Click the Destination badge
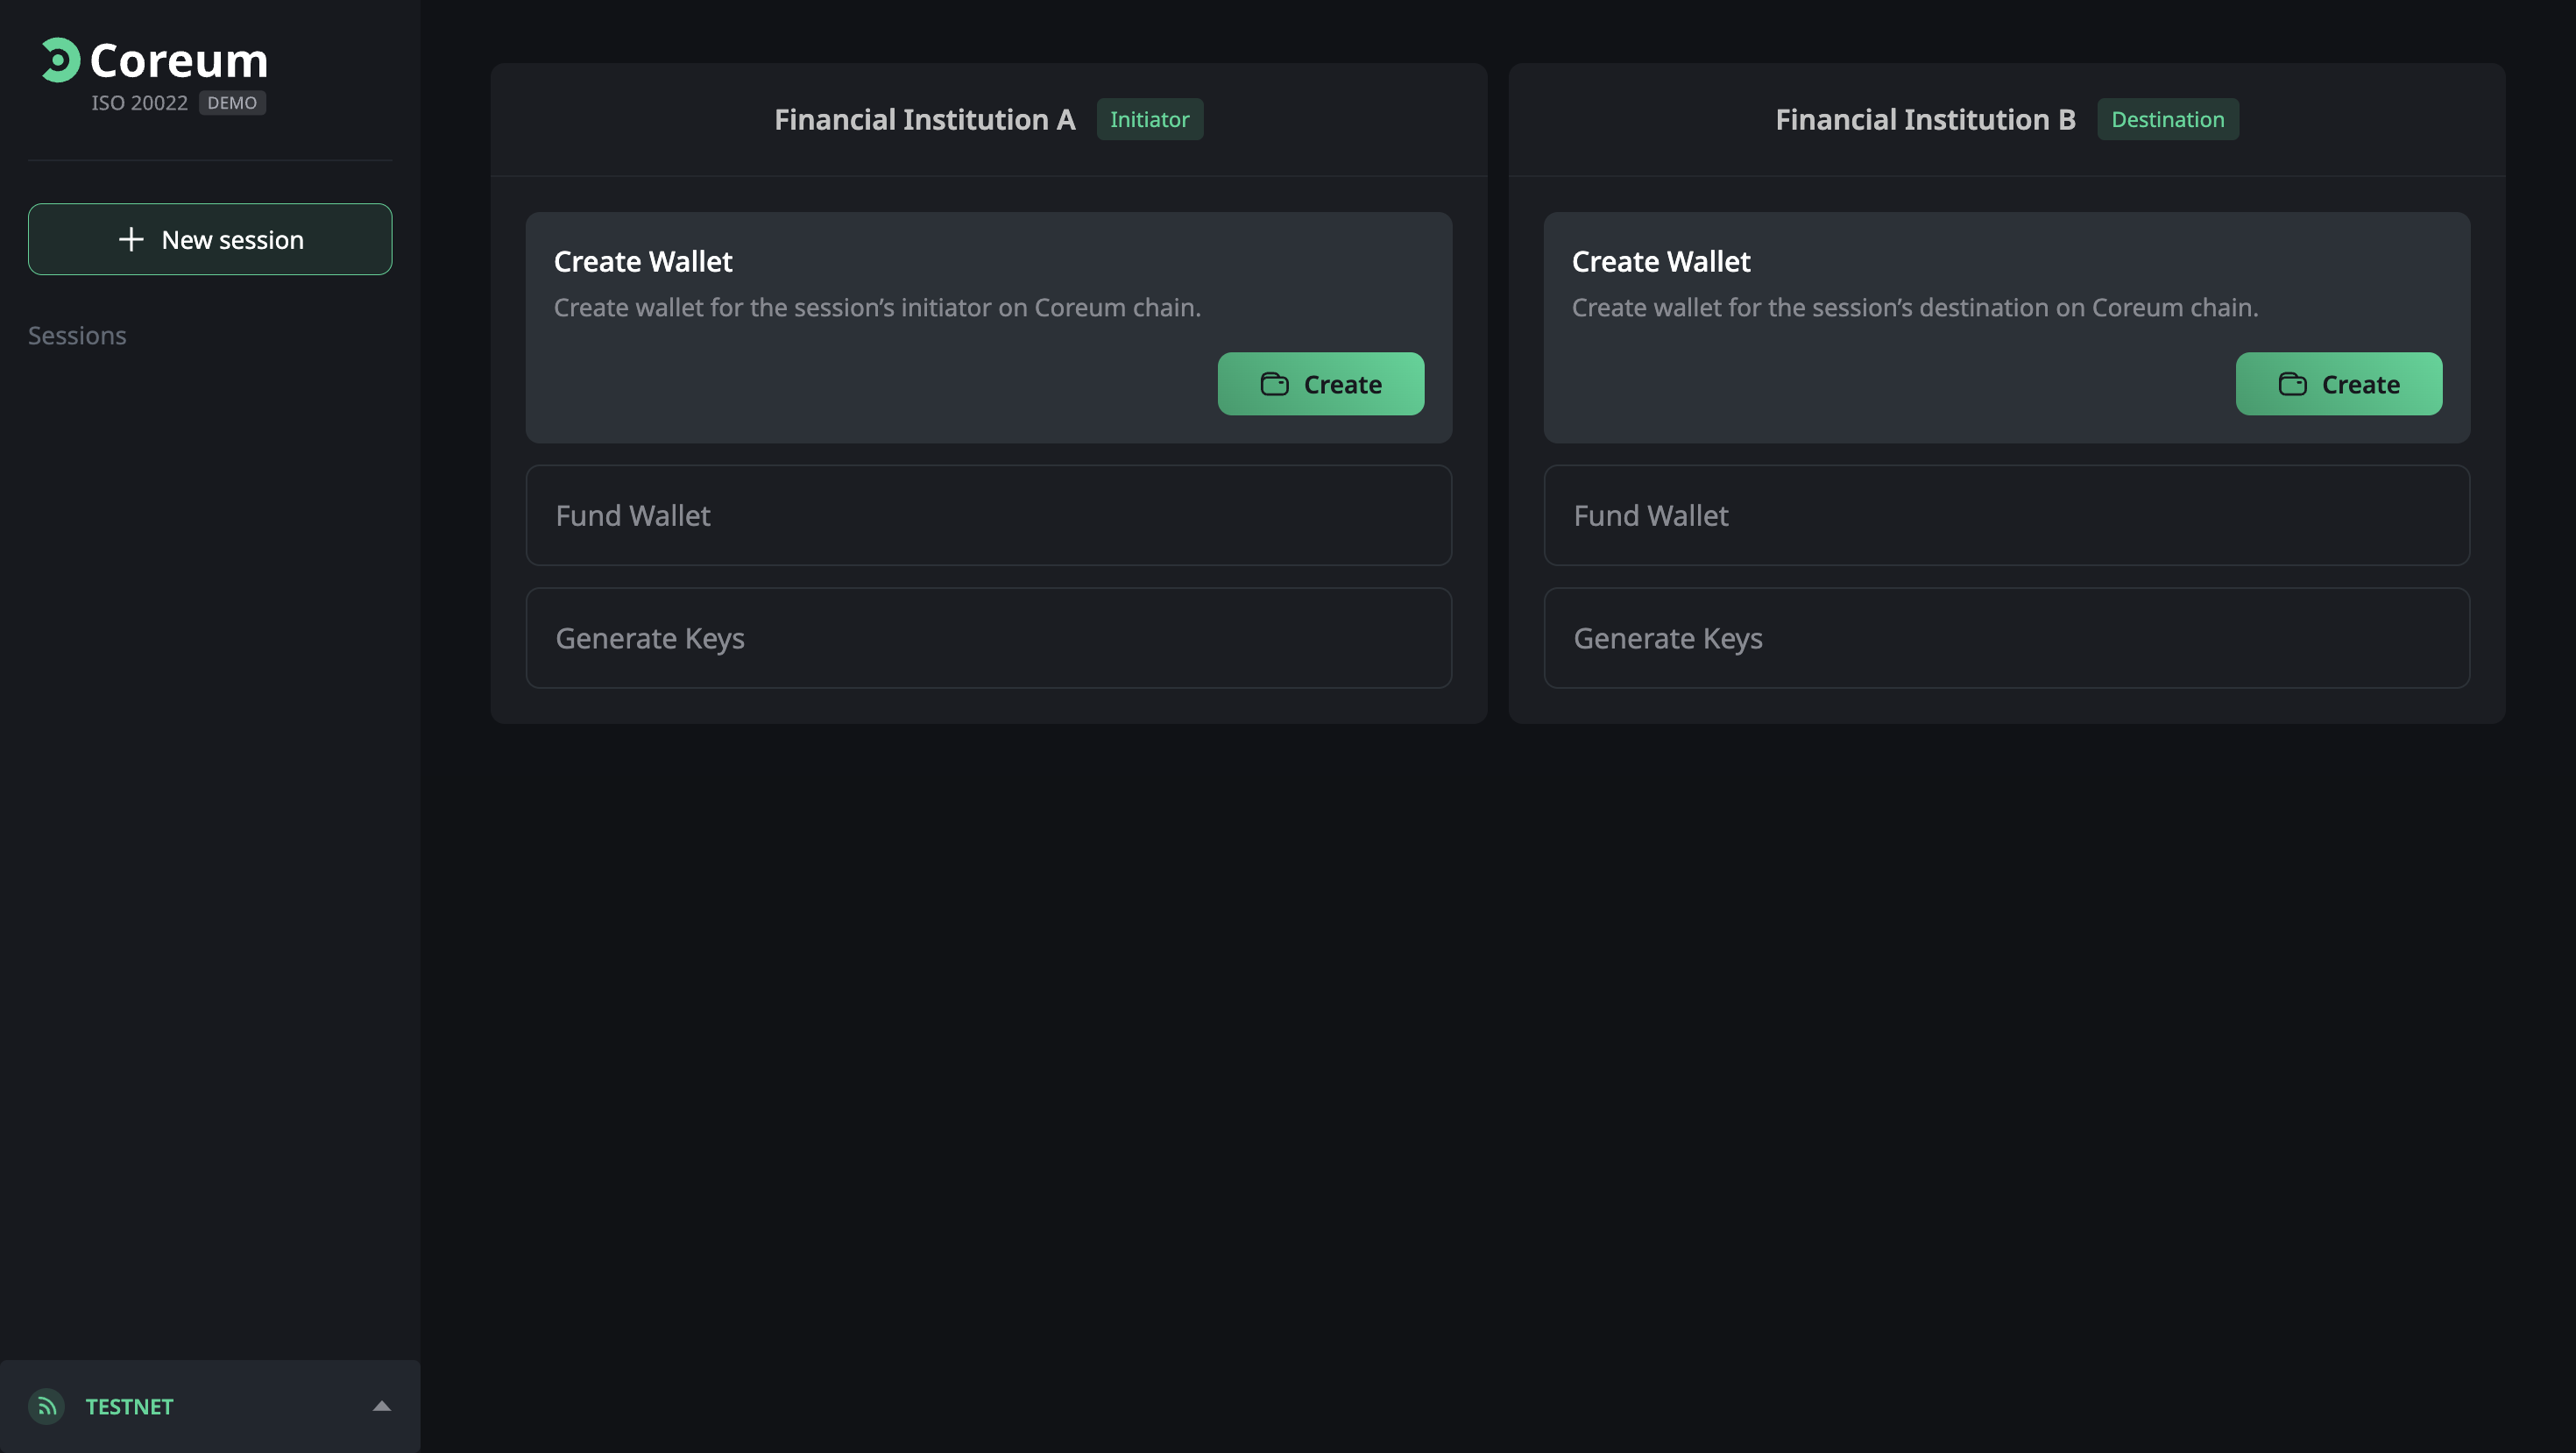The width and height of the screenshot is (2576, 1453). (x=2167, y=119)
